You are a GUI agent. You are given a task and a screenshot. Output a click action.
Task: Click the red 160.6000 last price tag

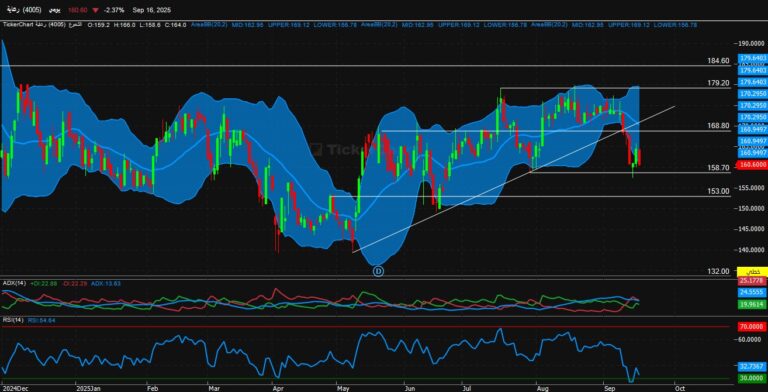[x=752, y=165]
